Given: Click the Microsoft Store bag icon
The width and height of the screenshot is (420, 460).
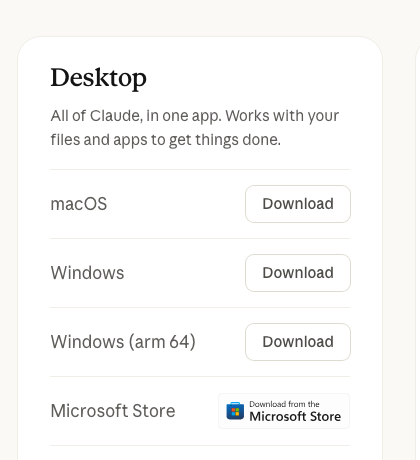Looking at the screenshot, I should (x=235, y=411).
